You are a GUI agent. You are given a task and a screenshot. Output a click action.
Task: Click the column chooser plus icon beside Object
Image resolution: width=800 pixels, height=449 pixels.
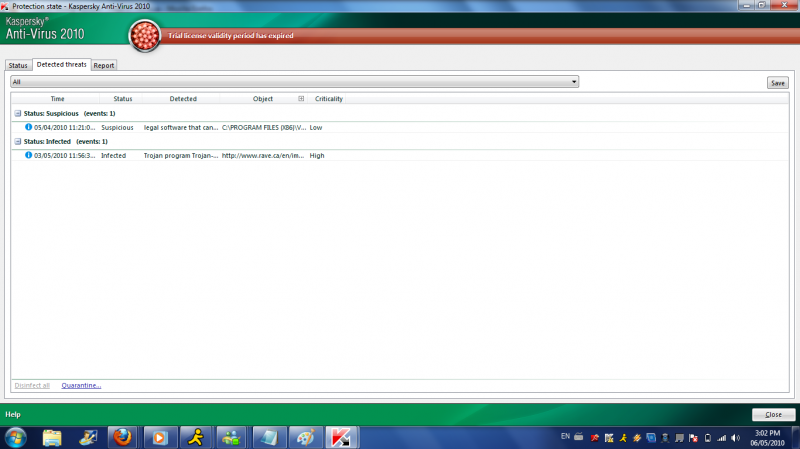coord(301,98)
